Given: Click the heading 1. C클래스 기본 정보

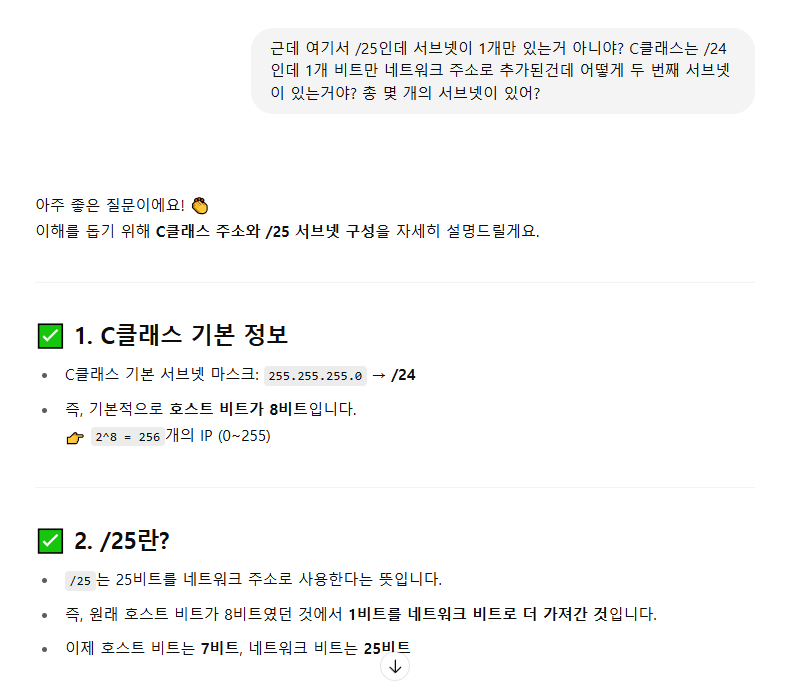Looking at the screenshot, I should 181,335.
